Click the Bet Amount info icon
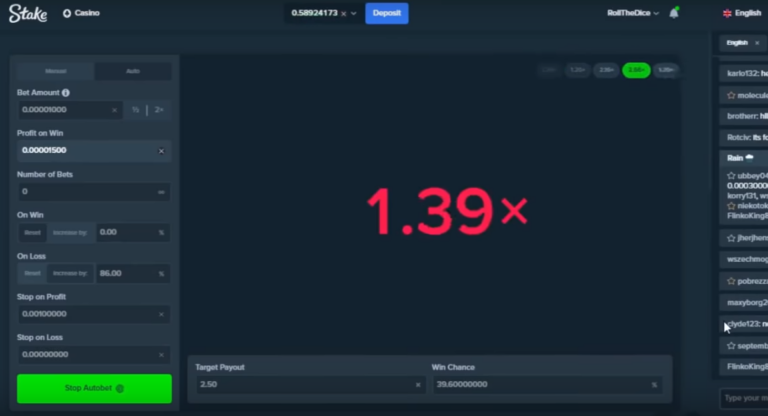768x416 pixels. tap(66, 93)
